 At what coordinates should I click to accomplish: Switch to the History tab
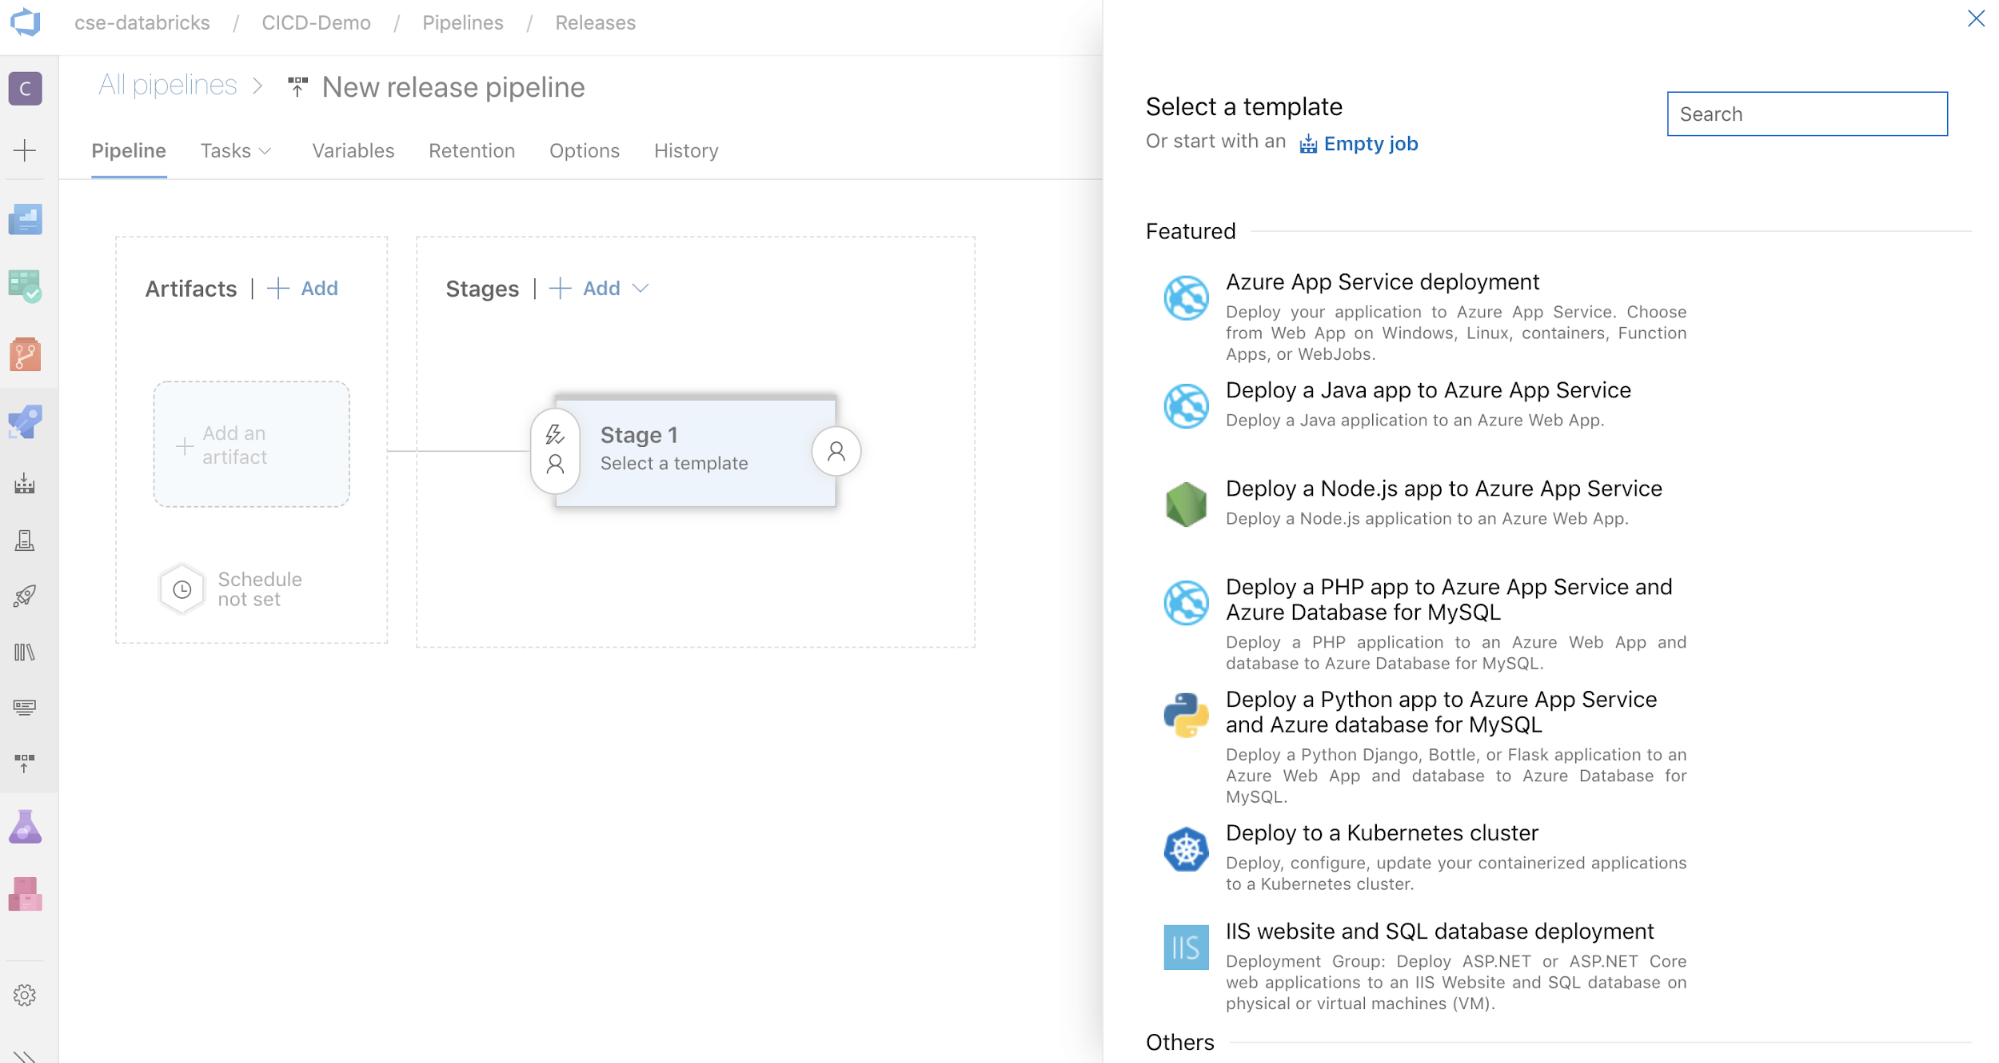(x=685, y=151)
